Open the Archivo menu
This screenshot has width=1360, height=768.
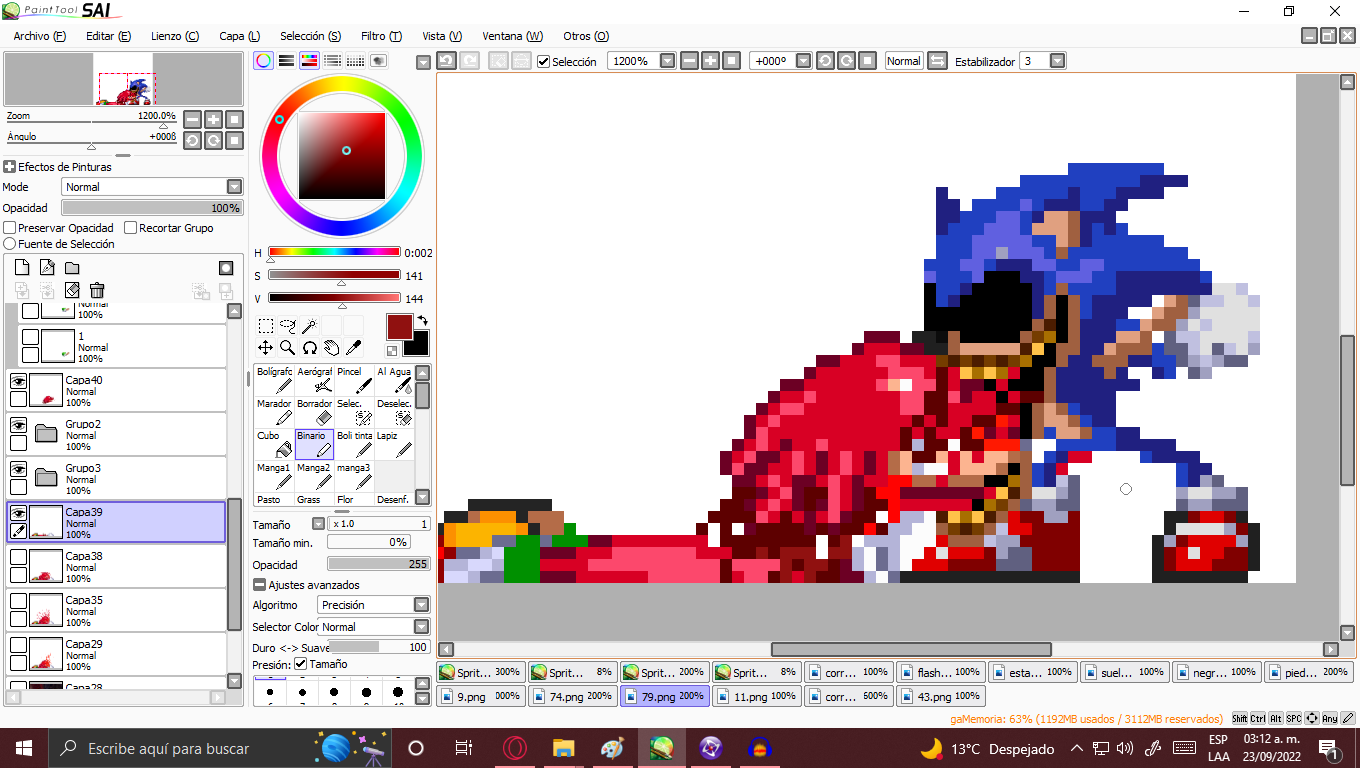39,36
